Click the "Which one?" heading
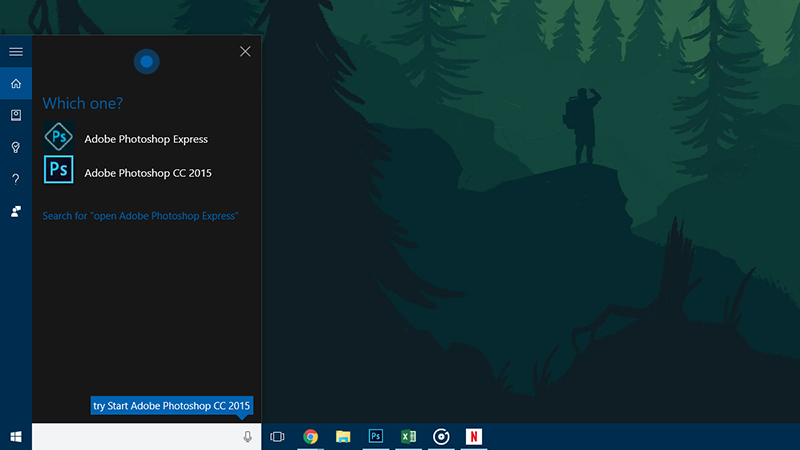800x450 pixels. pos(83,103)
